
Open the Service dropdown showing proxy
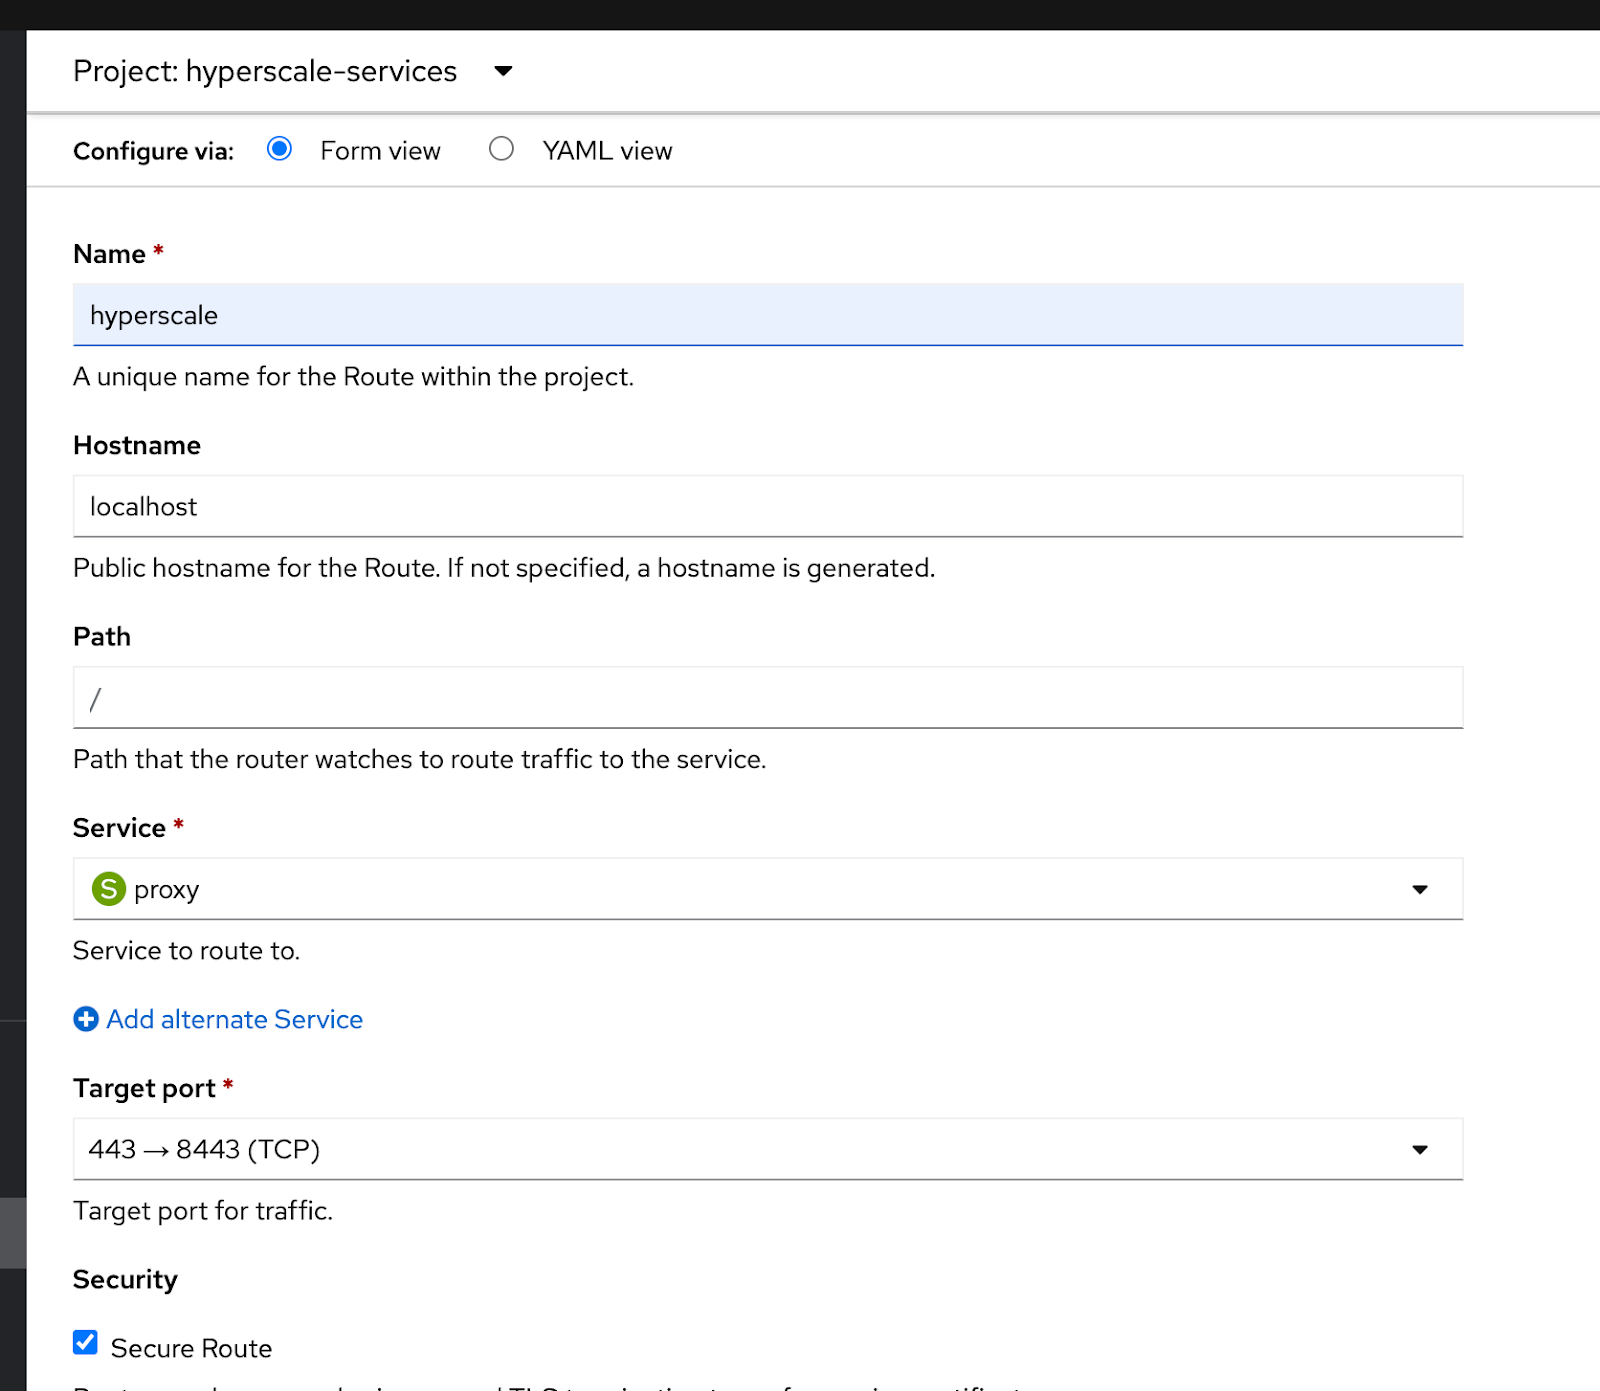tap(766, 889)
